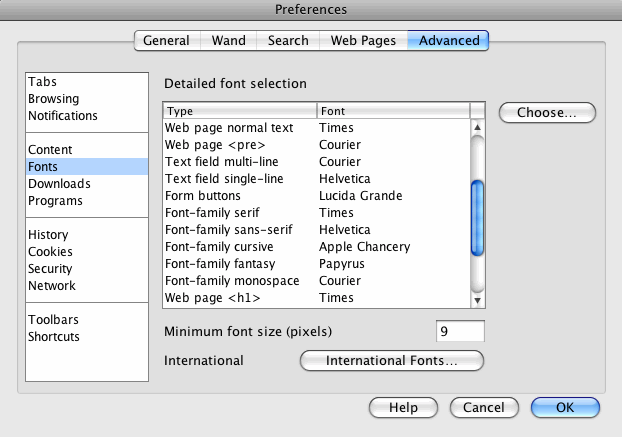The width and height of the screenshot is (622, 437).
Task: Click the blue scrollbar thumb
Action: coord(478,218)
